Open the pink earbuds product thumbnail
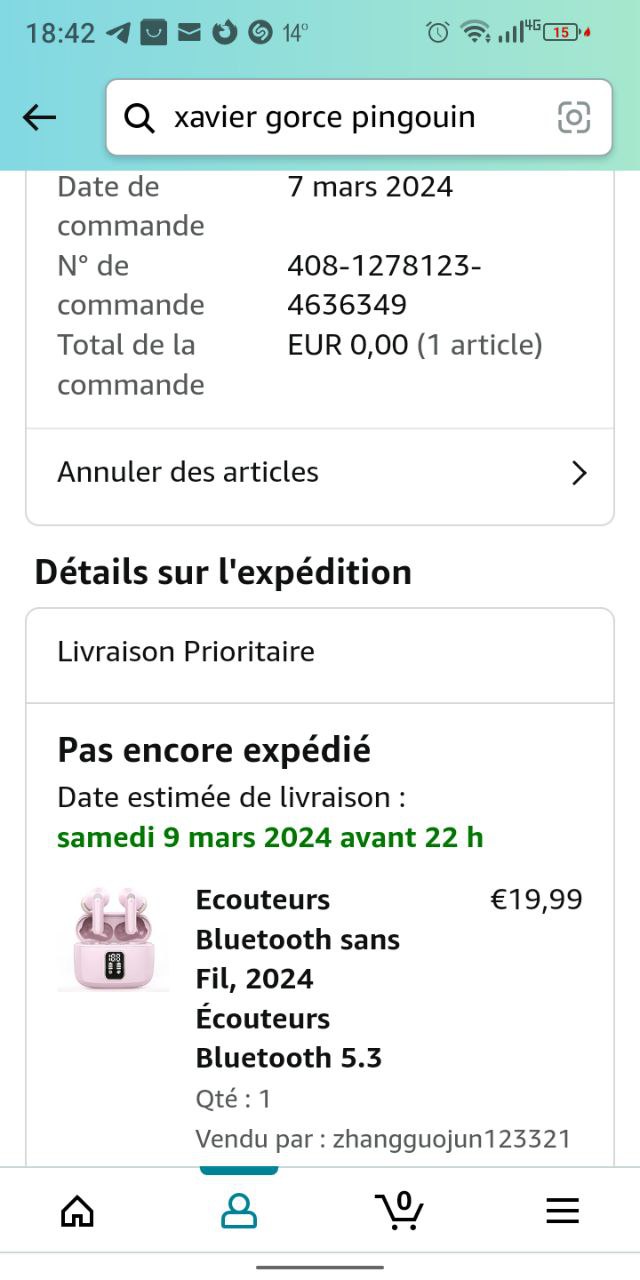The width and height of the screenshot is (640, 1280). tap(113, 938)
